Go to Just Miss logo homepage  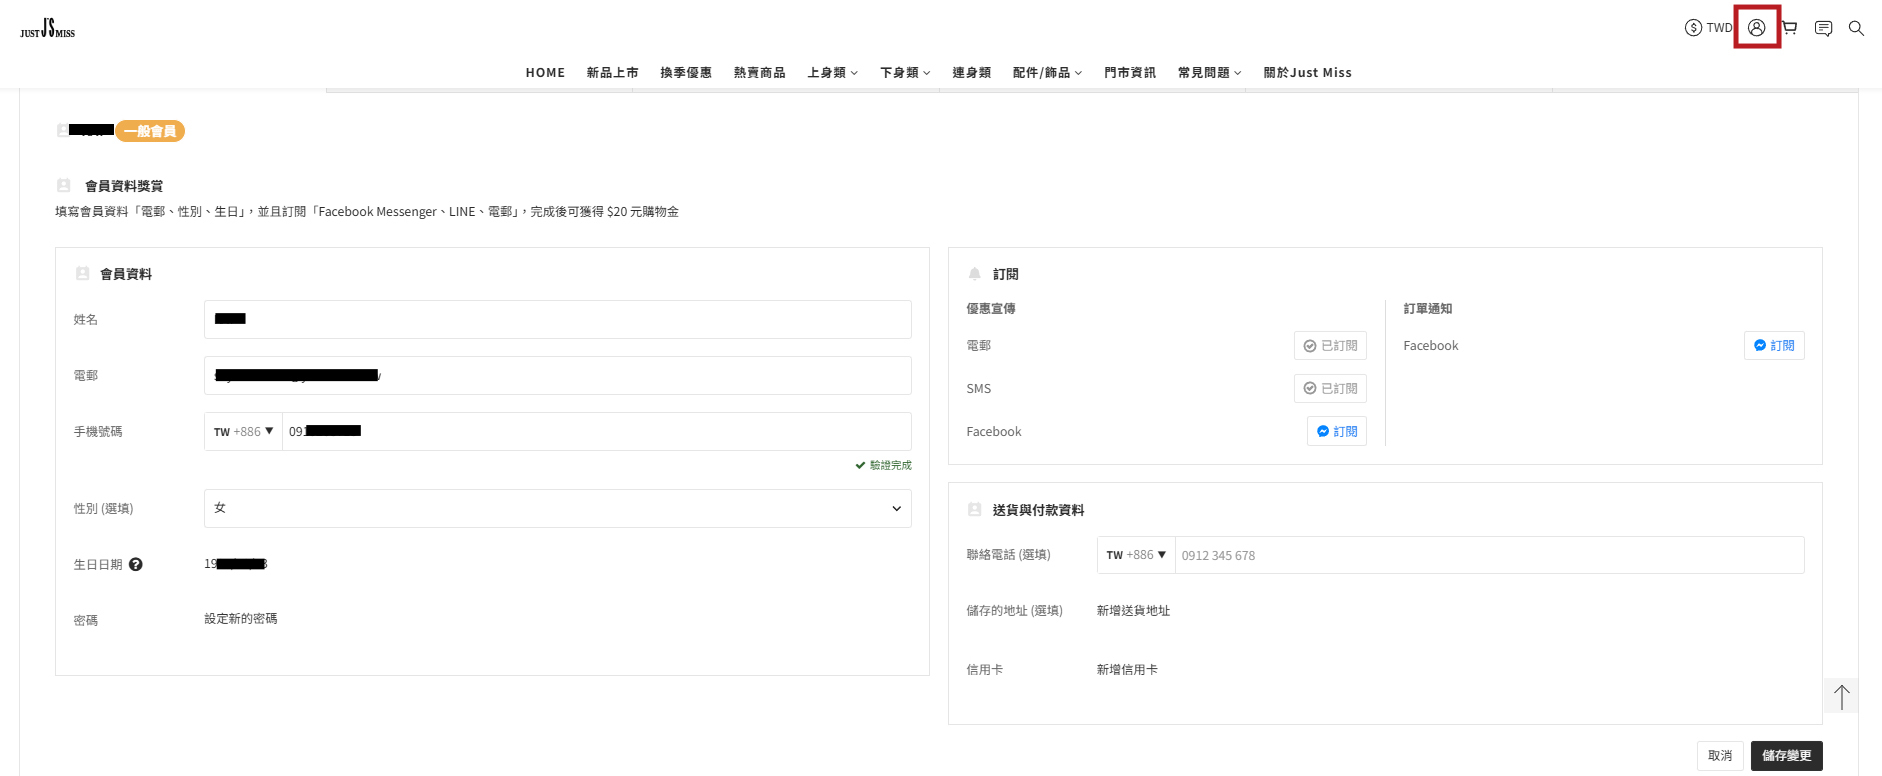pos(48,28)
